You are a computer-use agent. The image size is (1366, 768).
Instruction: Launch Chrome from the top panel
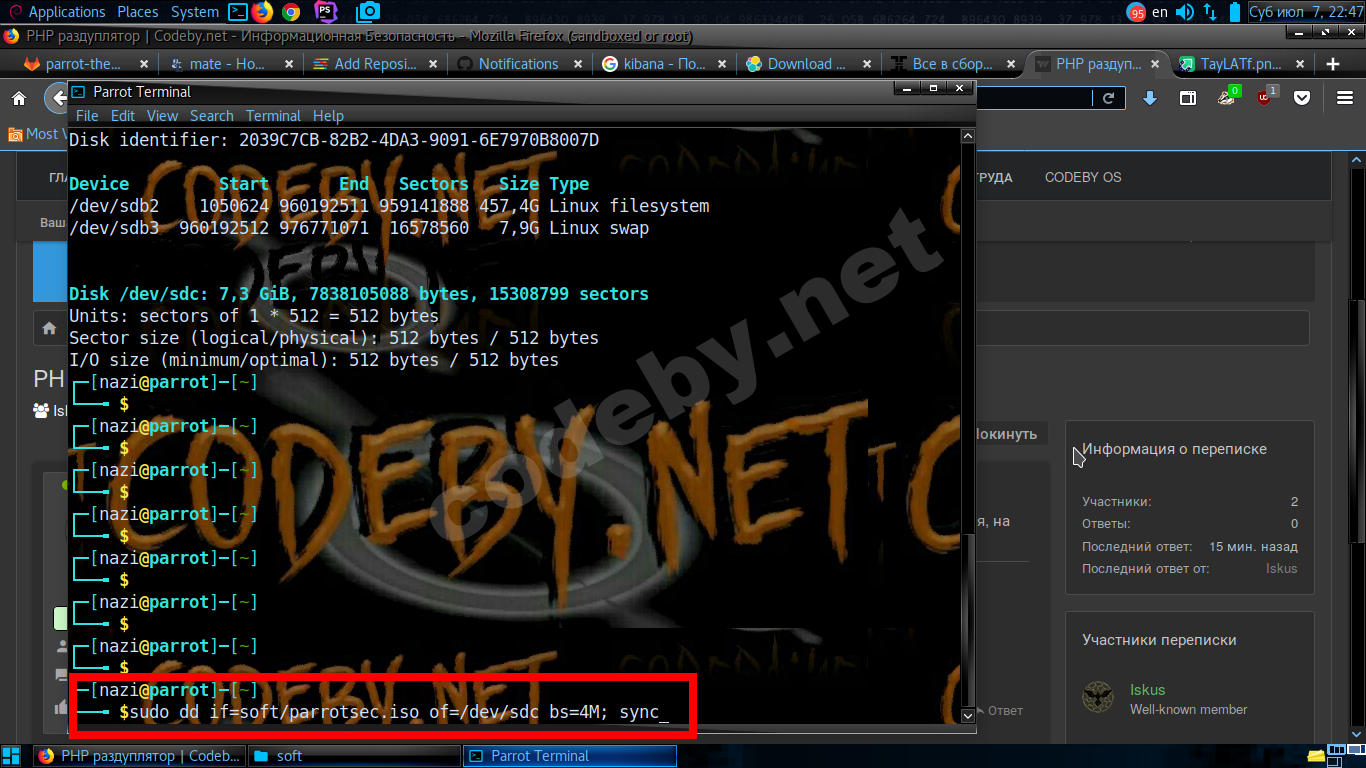(x=291, y=12)
